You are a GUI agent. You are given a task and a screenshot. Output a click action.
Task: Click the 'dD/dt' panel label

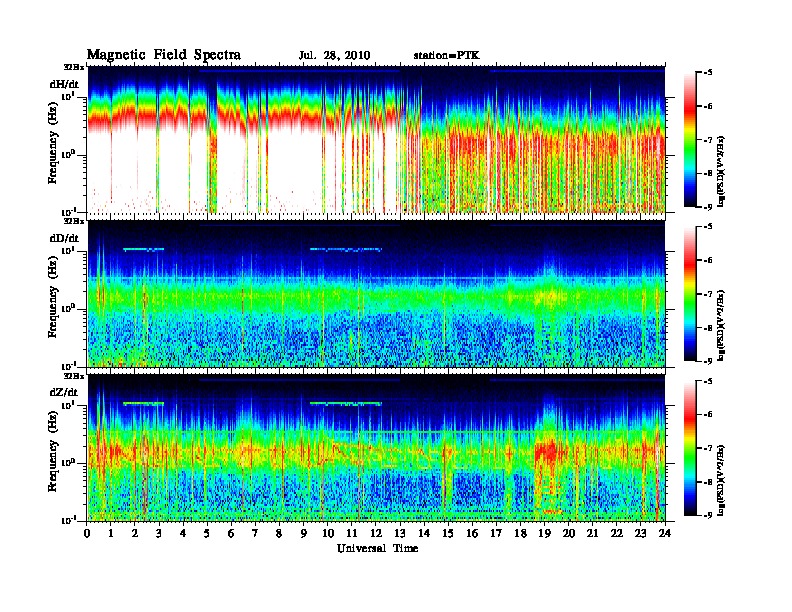point(64,238)
